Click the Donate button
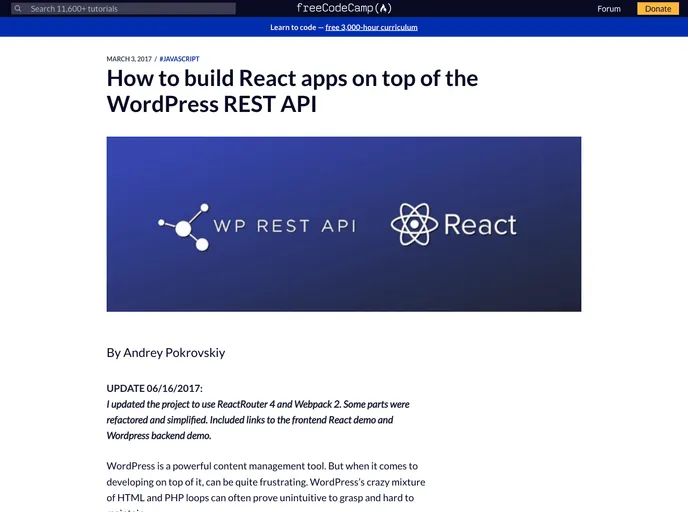Screen dimensions: 688x512 click(658, 8)
